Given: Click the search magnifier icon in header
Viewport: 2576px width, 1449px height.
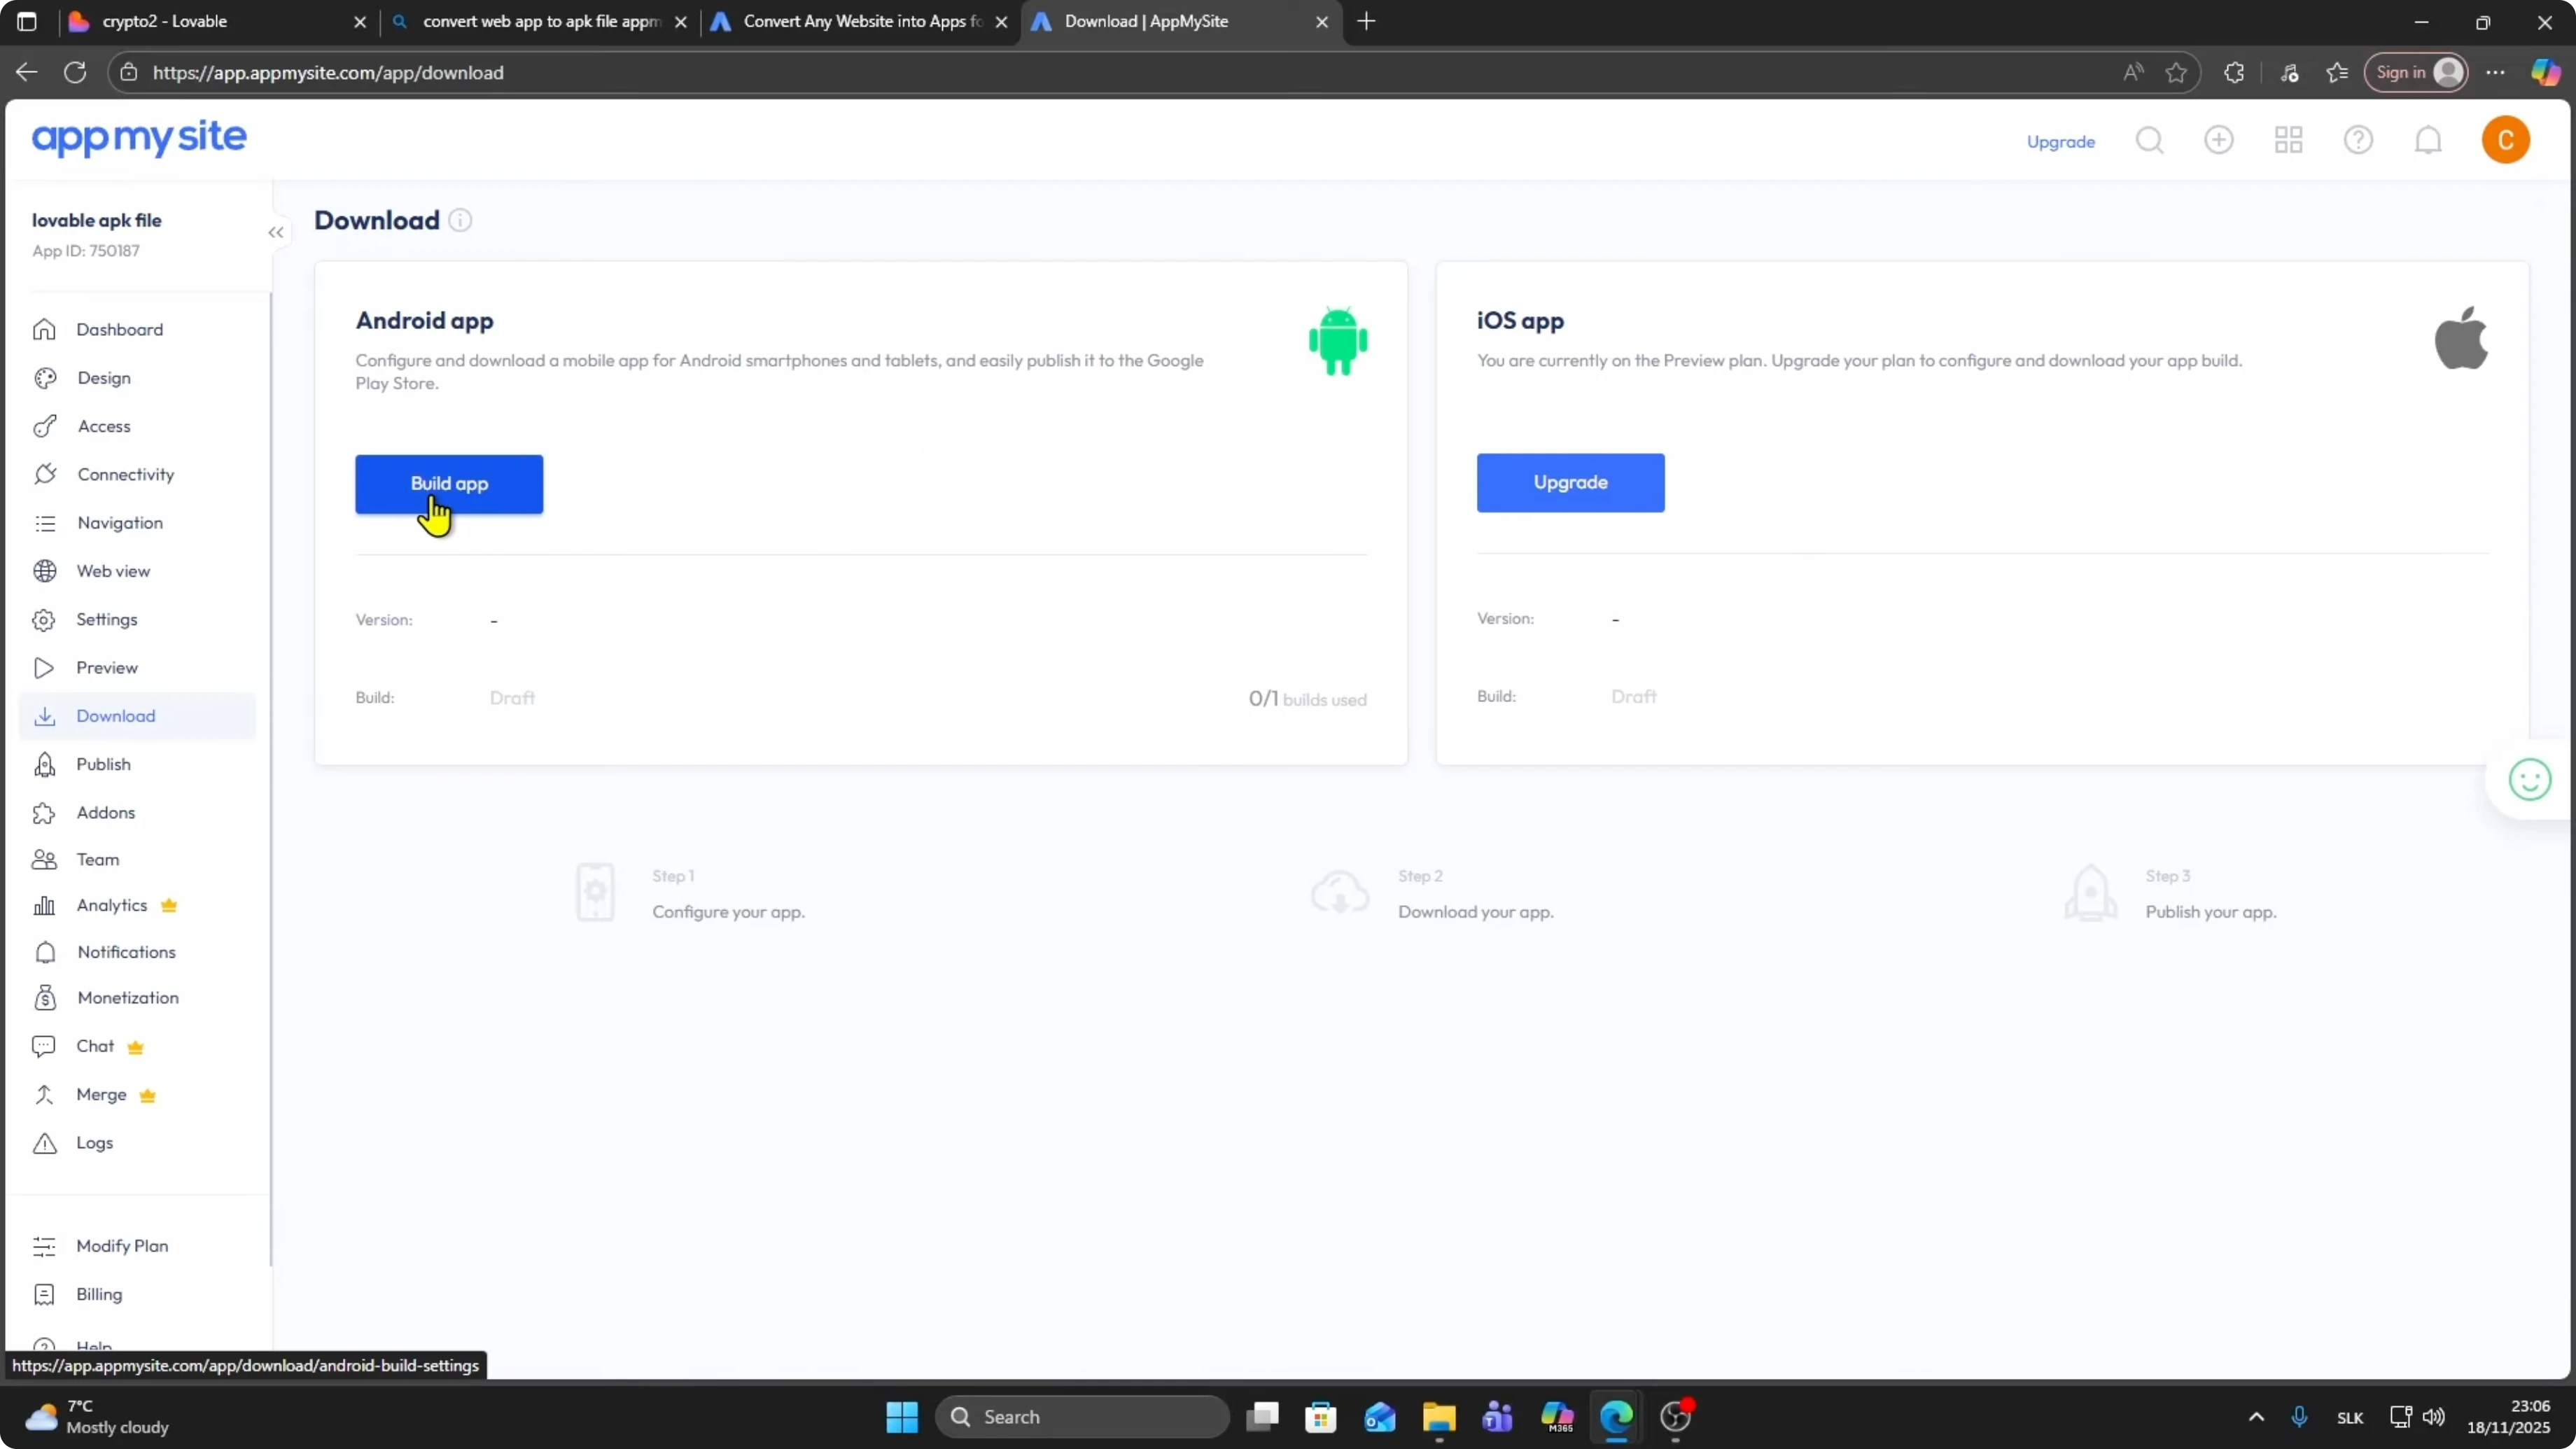Looking at the screenshot, I should (x=2149, y=140).
